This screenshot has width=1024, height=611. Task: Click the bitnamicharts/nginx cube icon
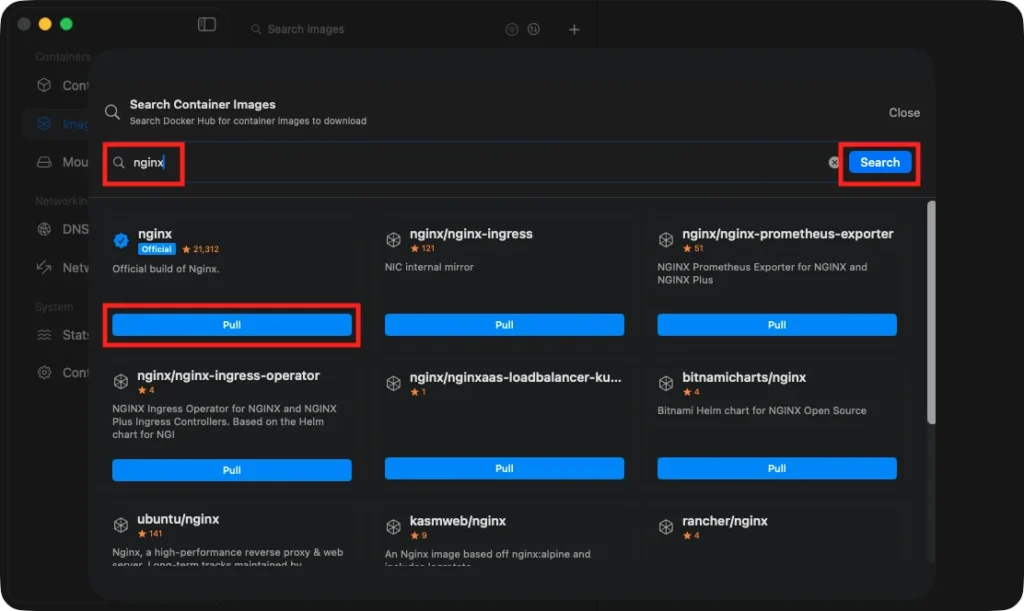[x=665, y=383]
